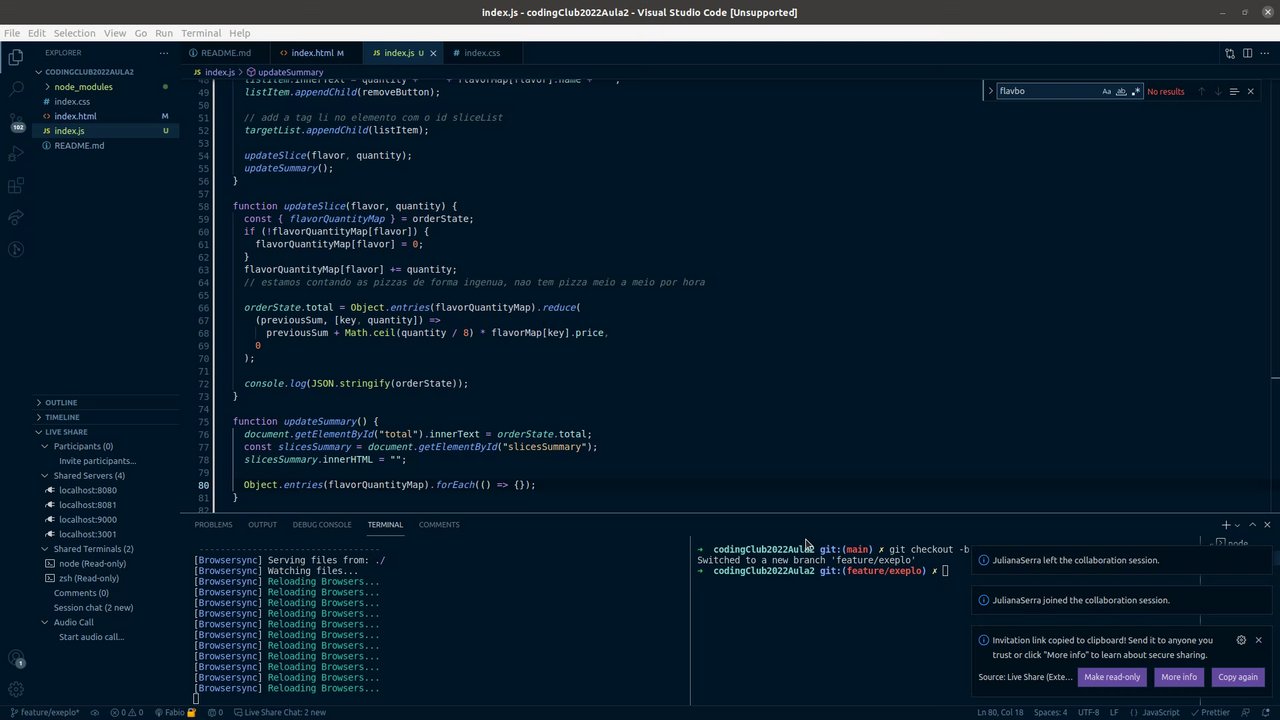Viewport: 1280px width, 720px height.
Task: Open the File menu
Action: (x=12, y=33)
